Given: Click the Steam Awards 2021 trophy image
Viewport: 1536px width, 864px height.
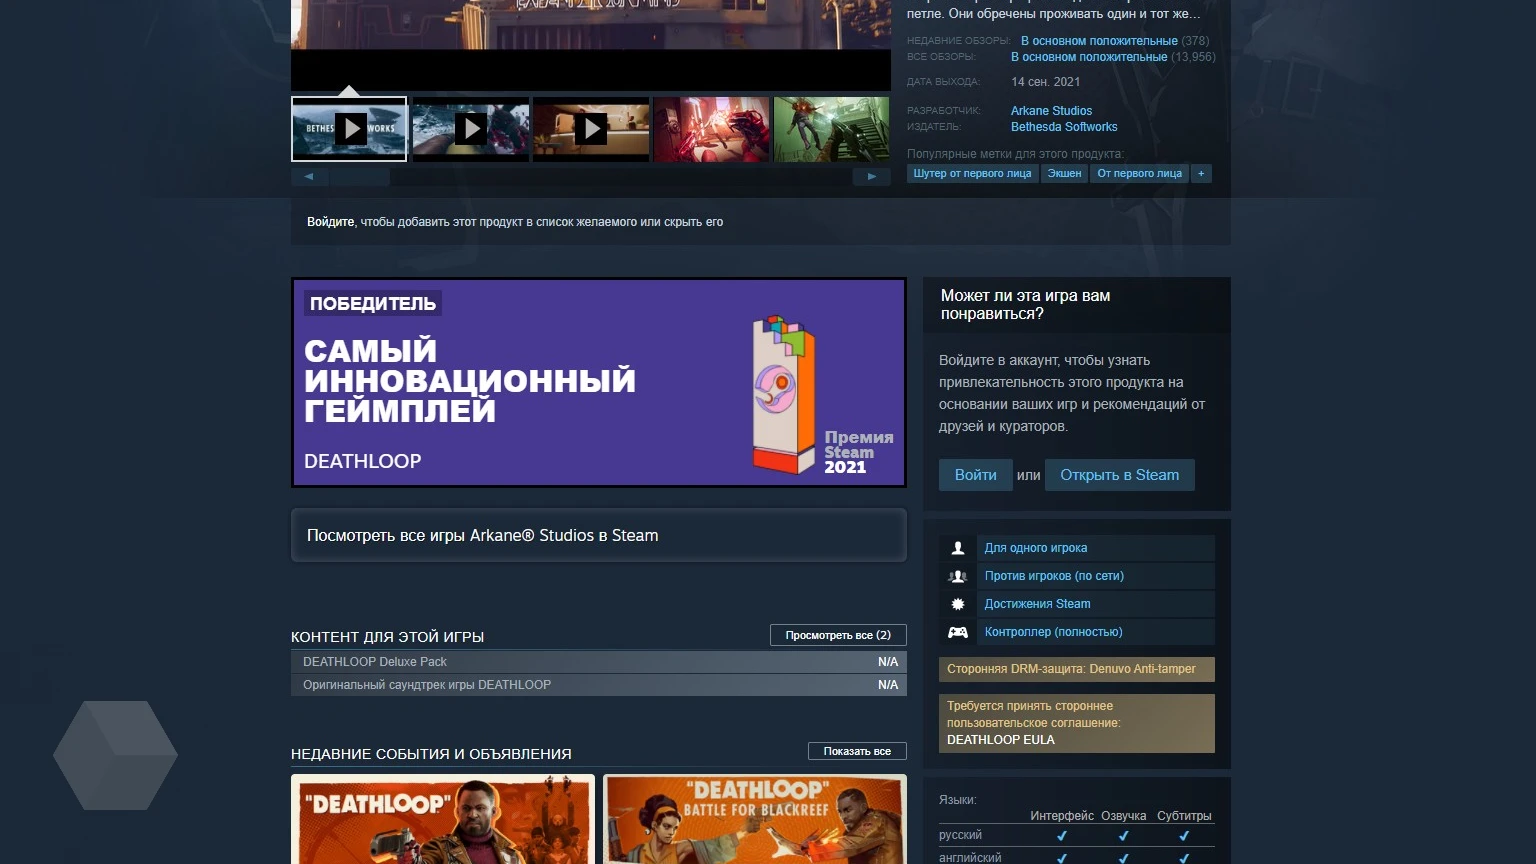Looking at the screenshot, I should pos(784,395).
